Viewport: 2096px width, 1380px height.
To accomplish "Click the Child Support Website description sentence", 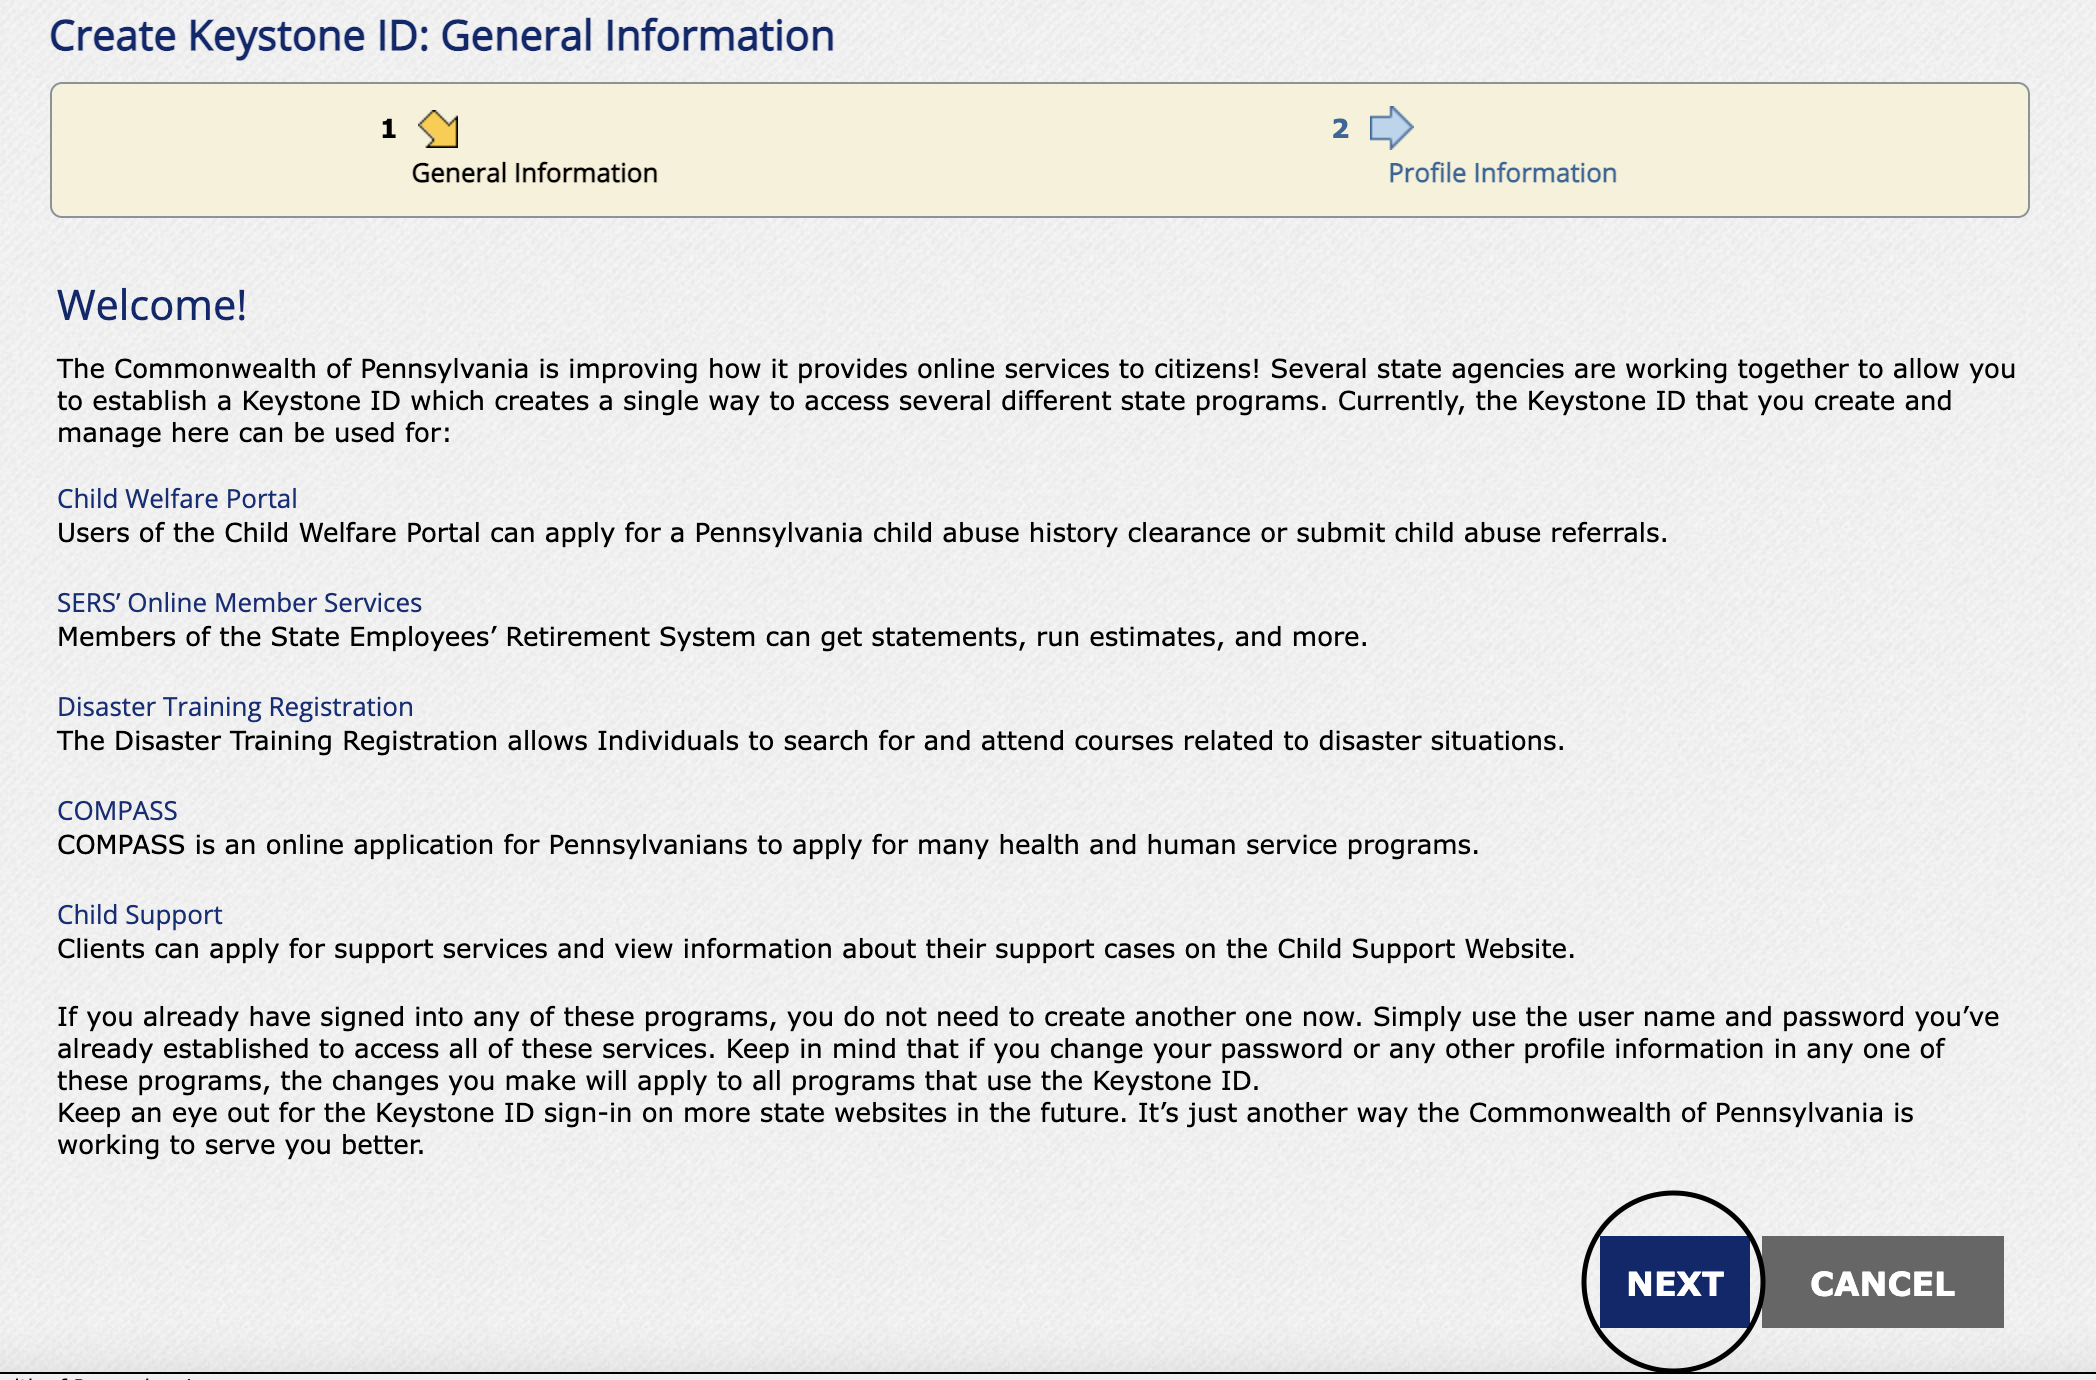I will point(815,949).
